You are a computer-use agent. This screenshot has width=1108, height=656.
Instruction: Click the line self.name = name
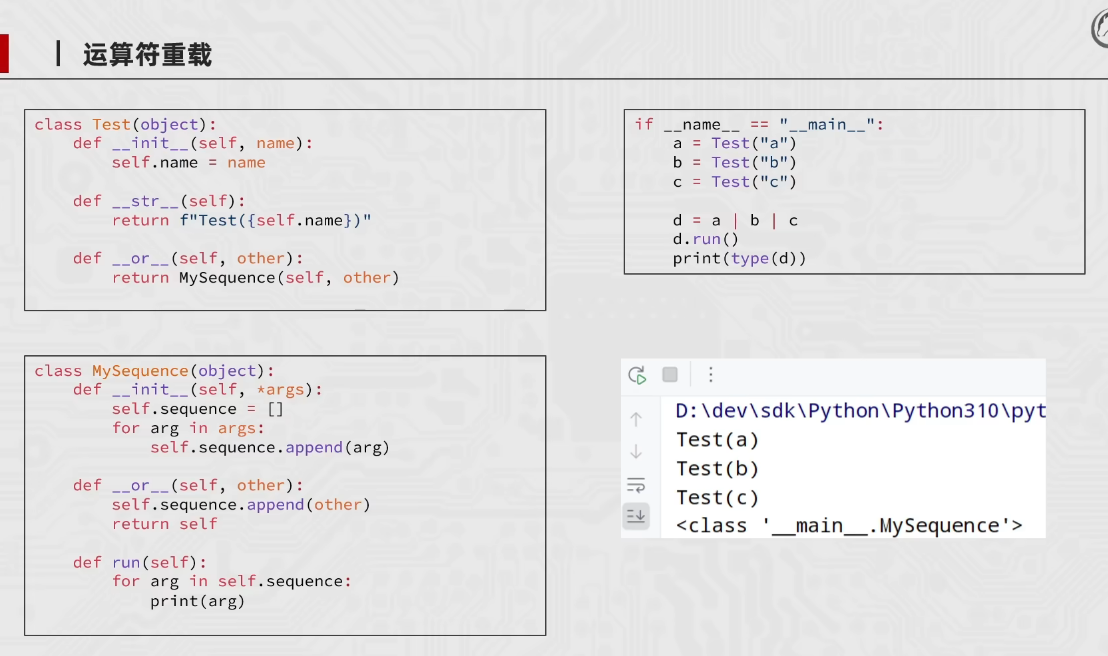189,163
